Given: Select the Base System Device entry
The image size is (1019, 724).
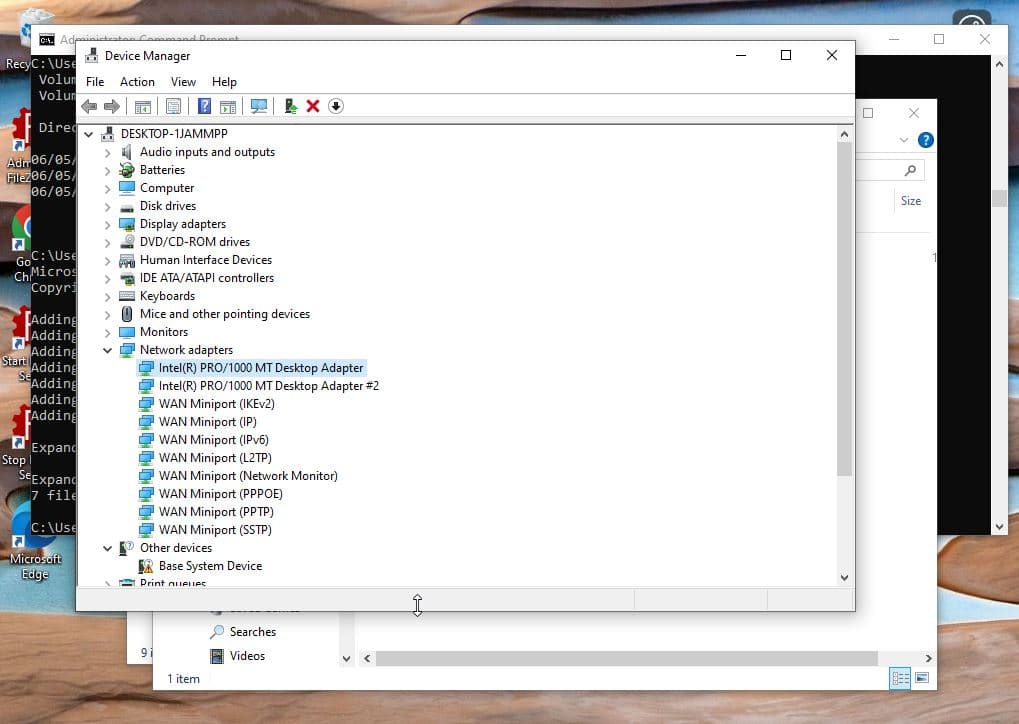Looking at the screenshot, I should (x=210, y=566).
